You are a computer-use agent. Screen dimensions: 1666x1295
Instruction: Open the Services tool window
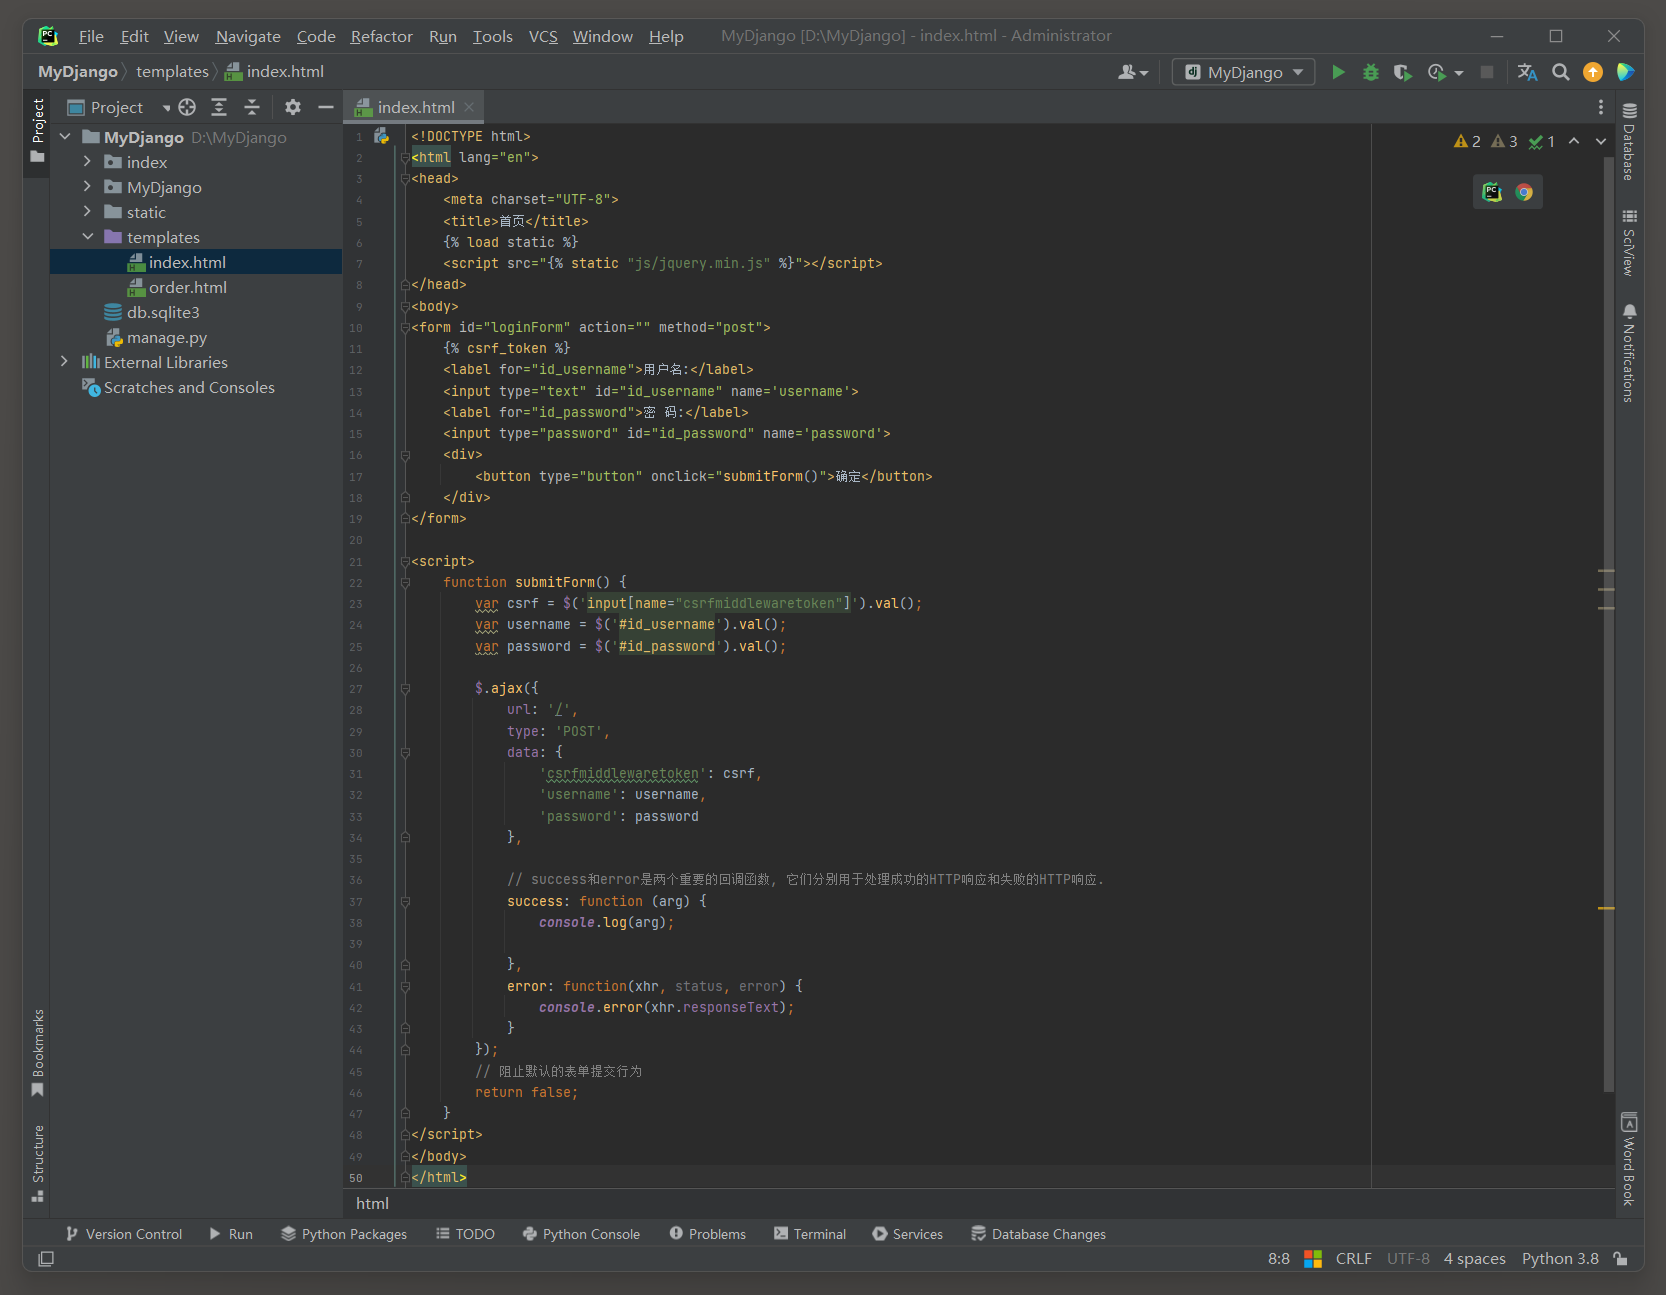click(x=908, y=1234)
